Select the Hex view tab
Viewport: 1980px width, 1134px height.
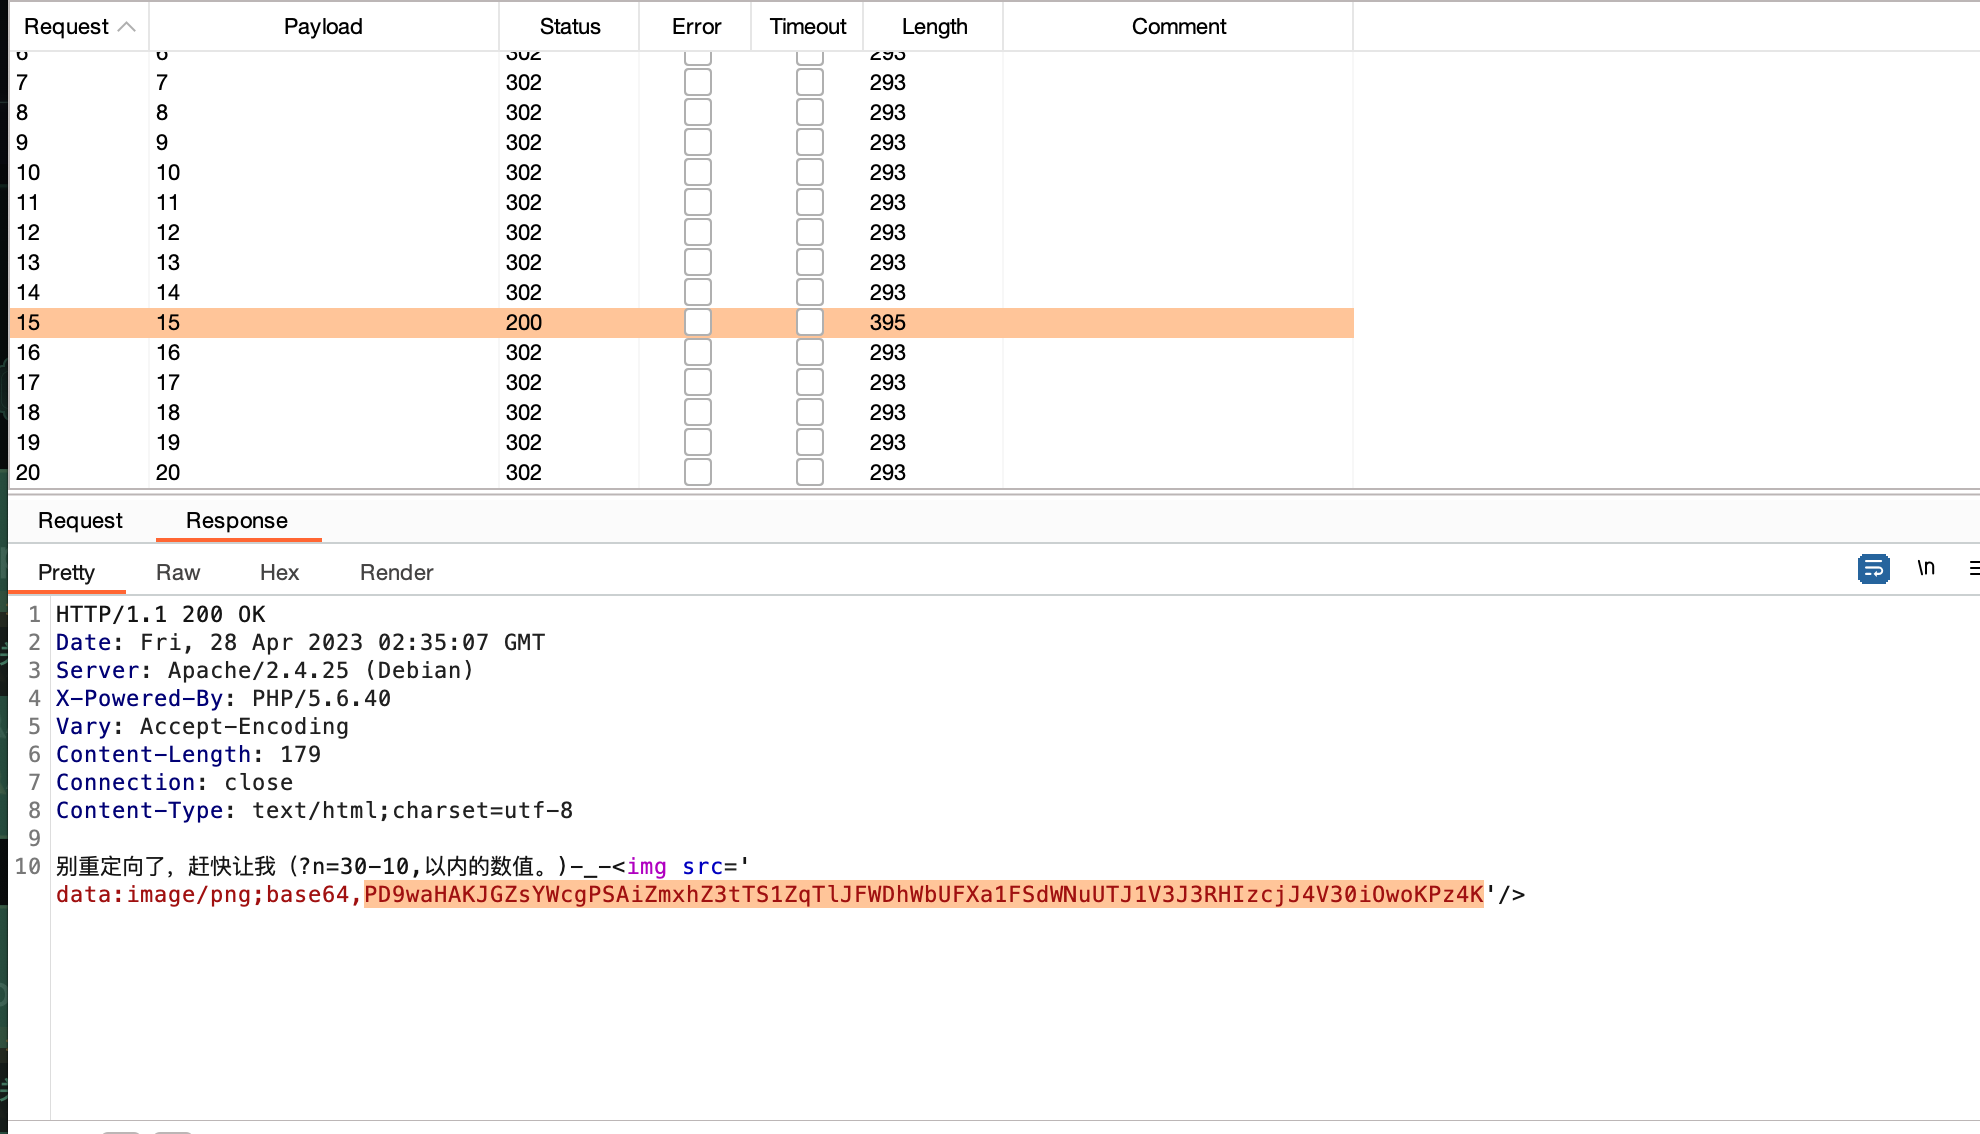coord(279,572)
